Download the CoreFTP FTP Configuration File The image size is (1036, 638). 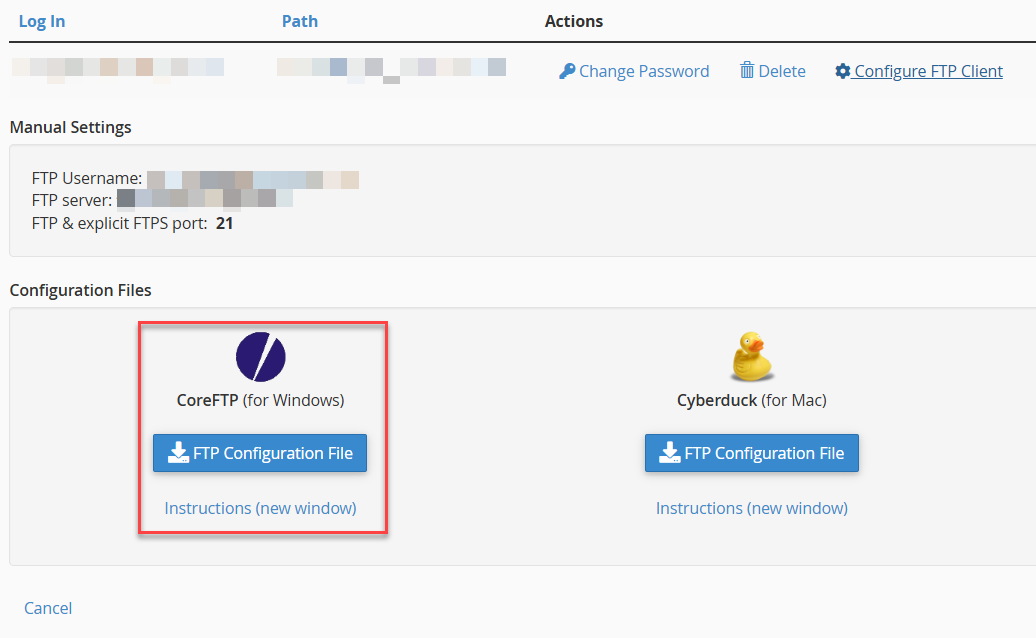pos(260,453)
